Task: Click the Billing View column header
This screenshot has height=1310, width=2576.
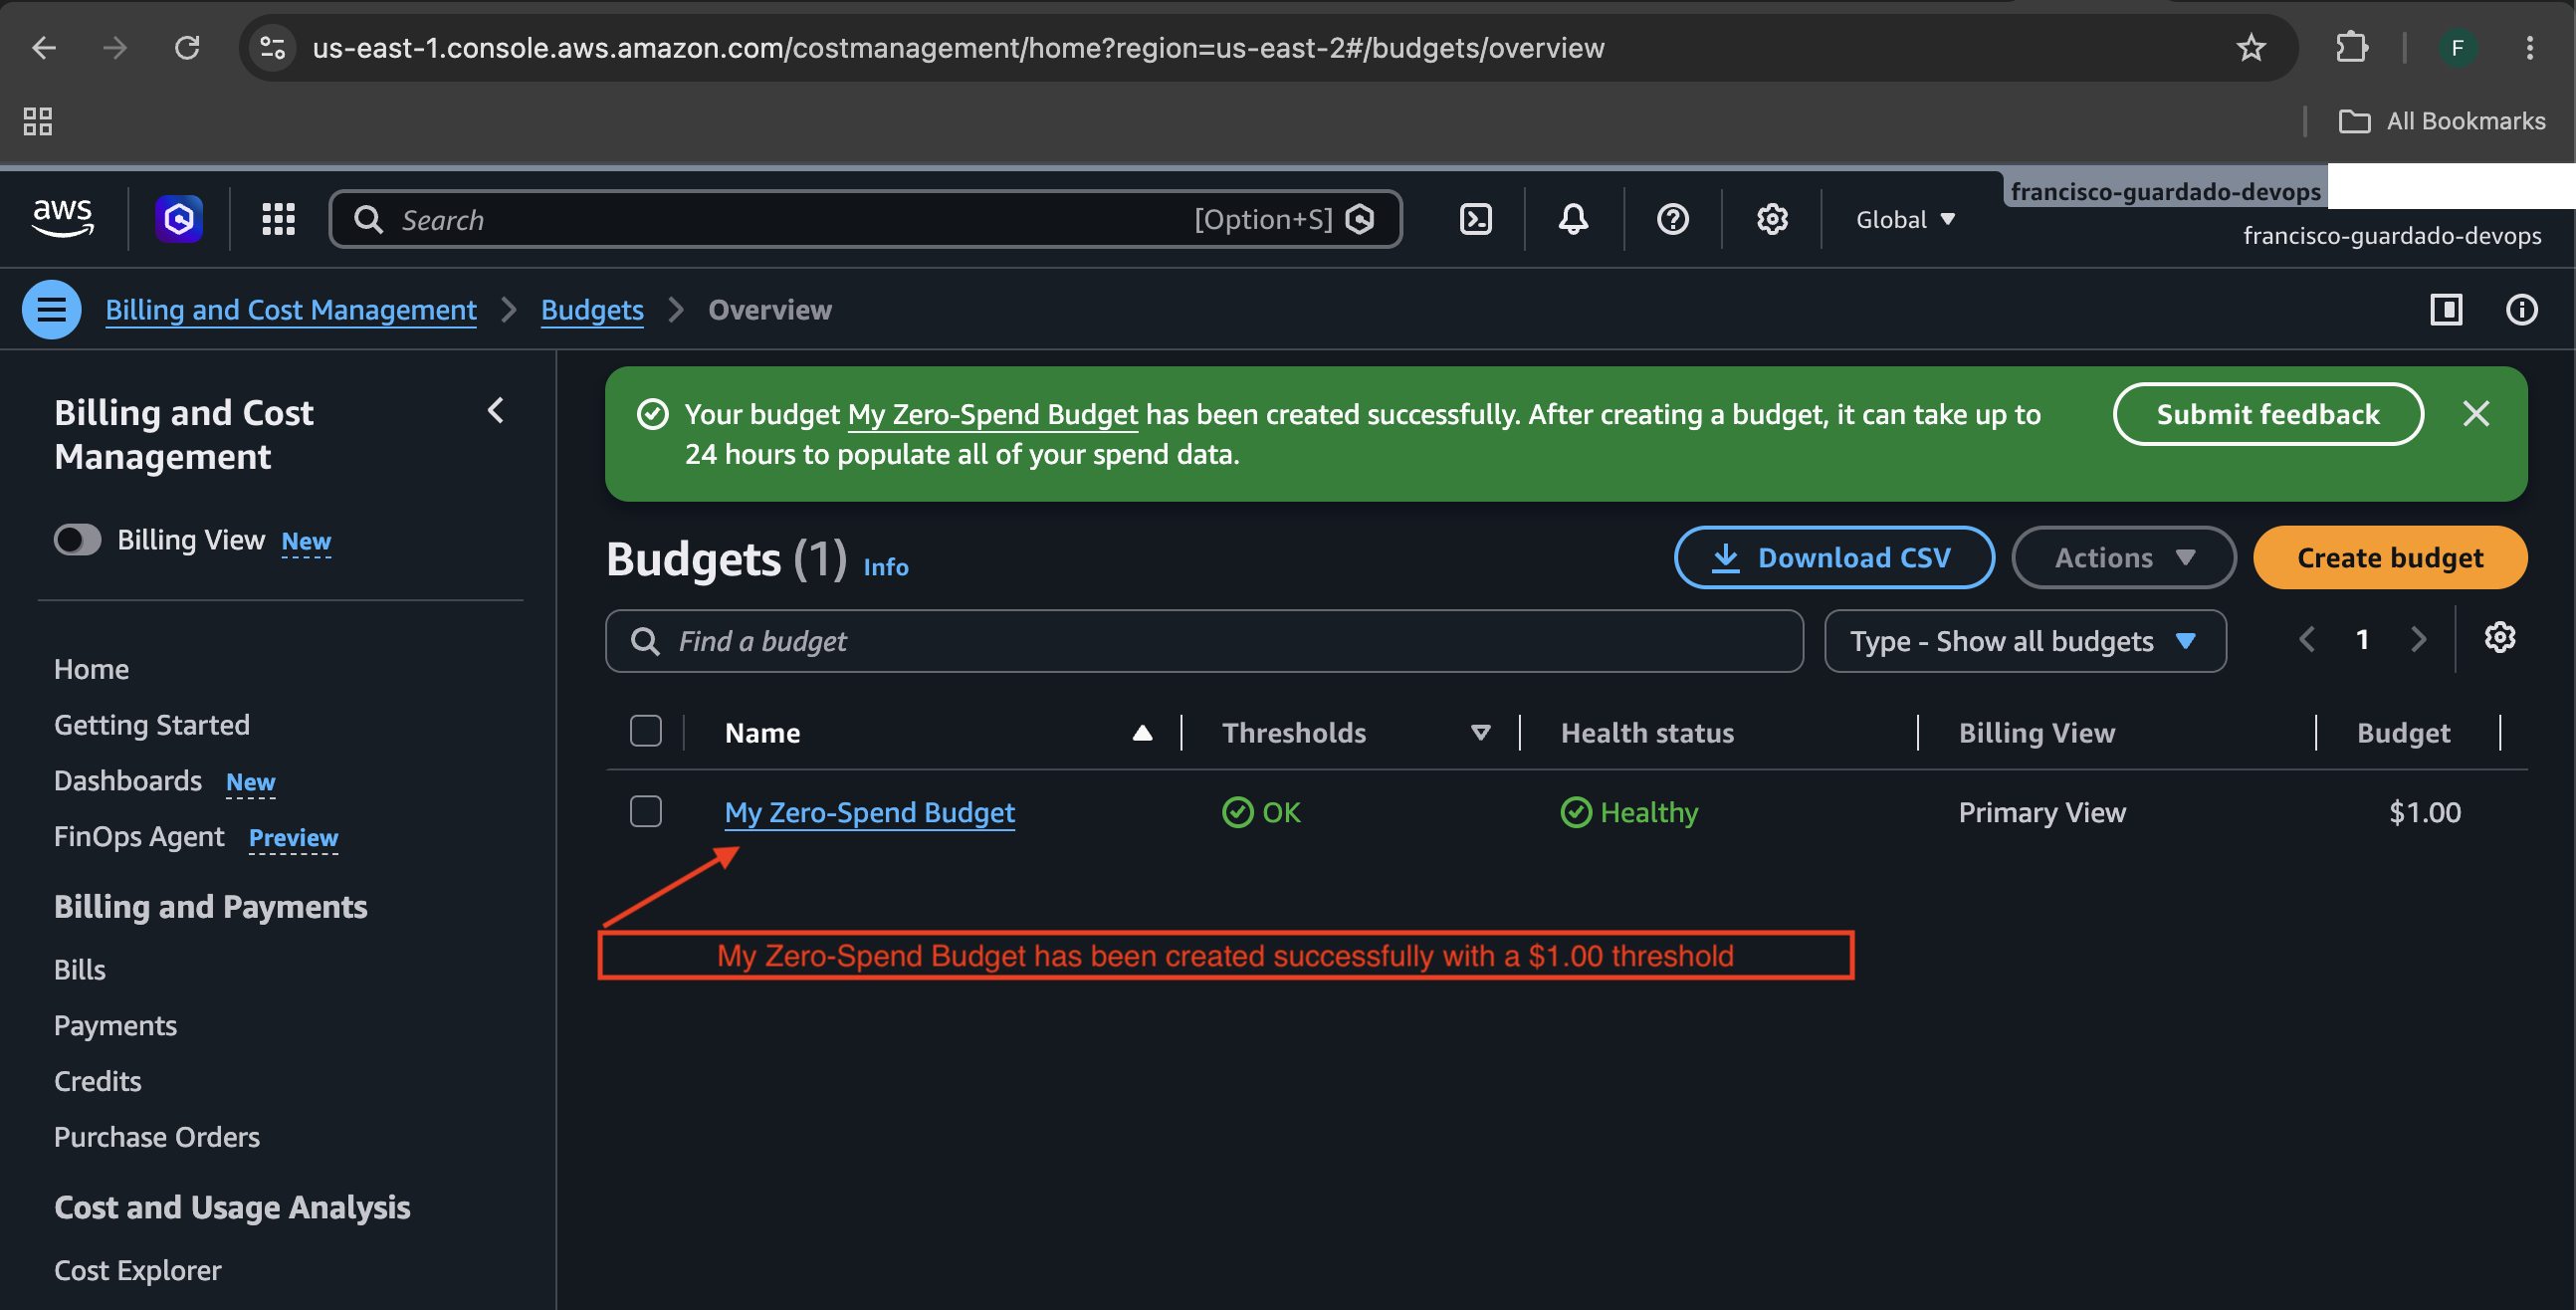Action: tap(2036, 733)
